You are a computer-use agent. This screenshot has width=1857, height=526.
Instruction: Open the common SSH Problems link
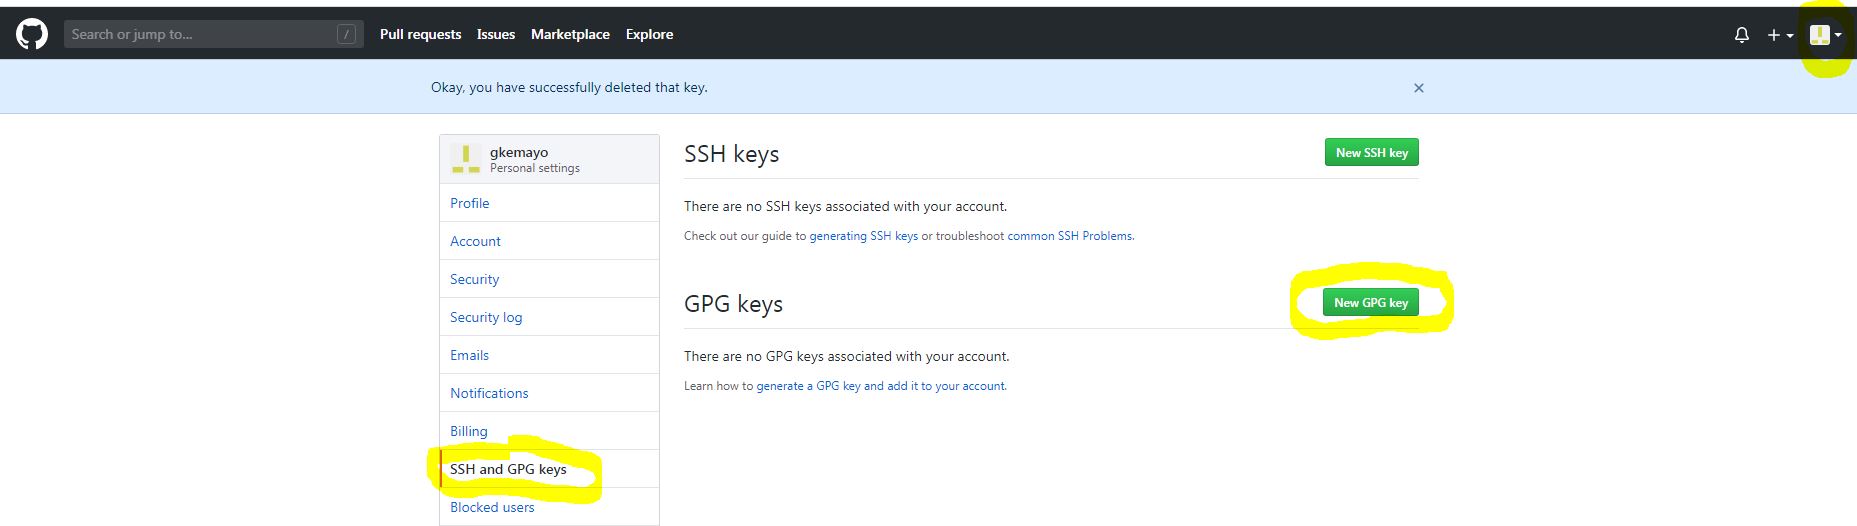click(x=1070, y=236)
